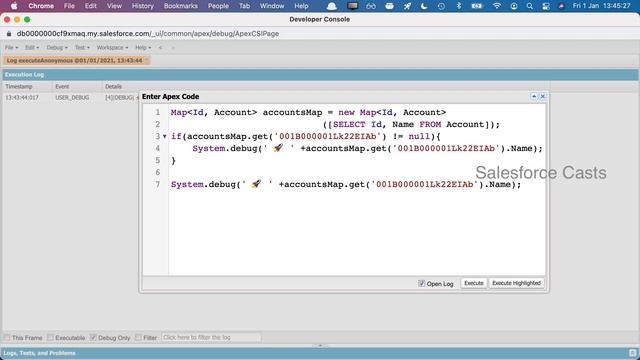Open the Apple menu
The height and width of the screenshot is (360, 640).
(14, 6)
